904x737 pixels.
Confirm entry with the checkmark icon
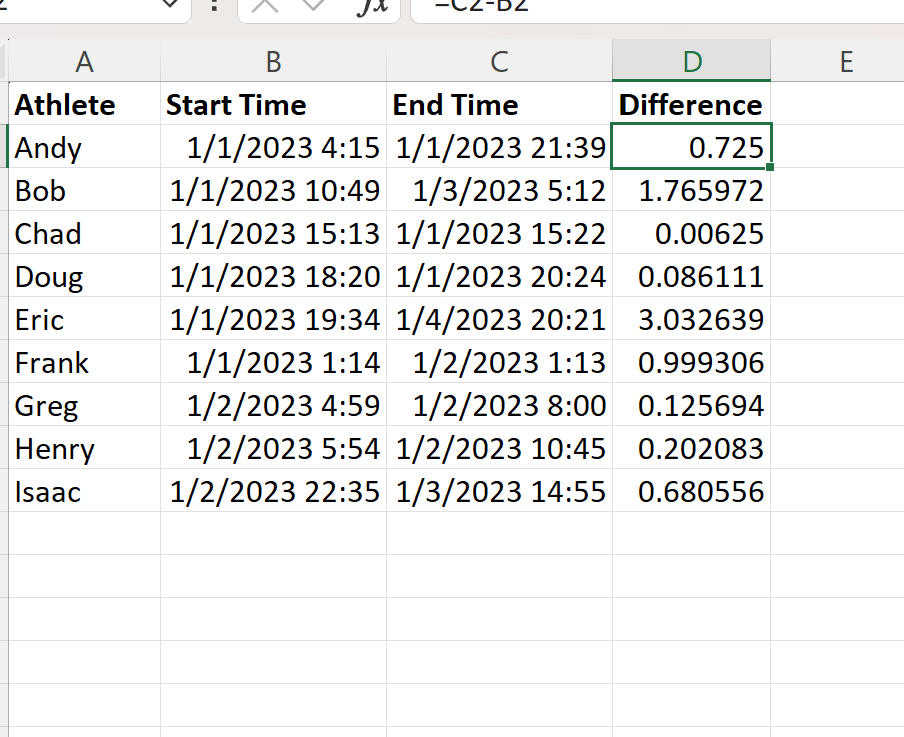point(310,7)
